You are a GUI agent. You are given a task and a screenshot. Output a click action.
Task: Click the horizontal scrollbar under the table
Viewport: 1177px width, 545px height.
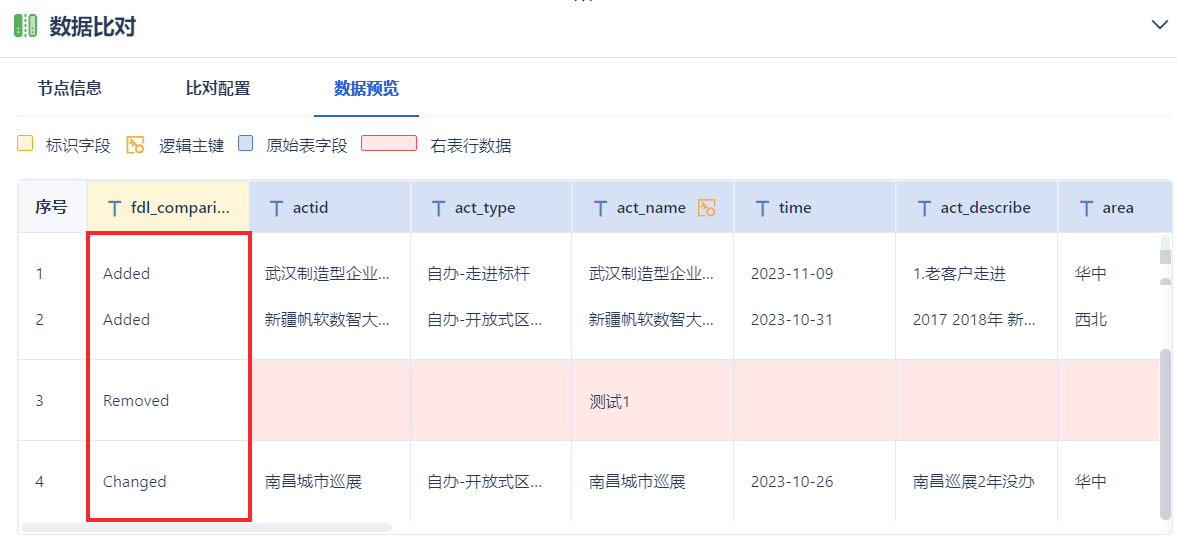click(x=207, y=527)
